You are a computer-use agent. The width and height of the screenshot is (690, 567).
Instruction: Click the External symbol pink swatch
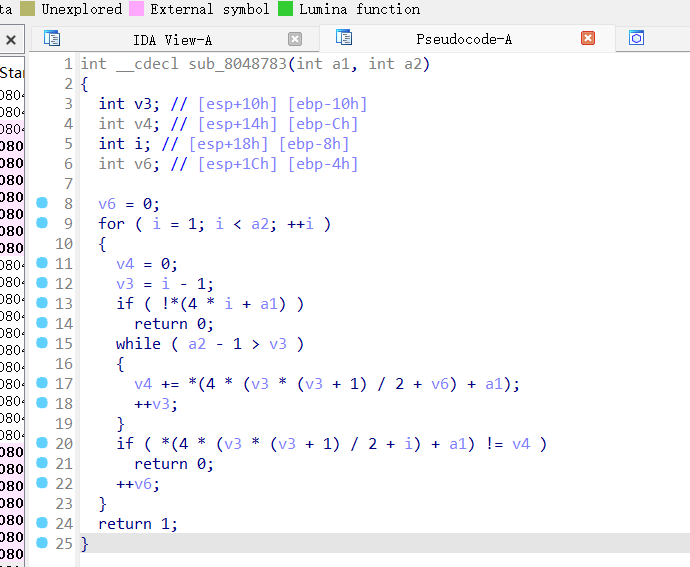click(136, 8)
